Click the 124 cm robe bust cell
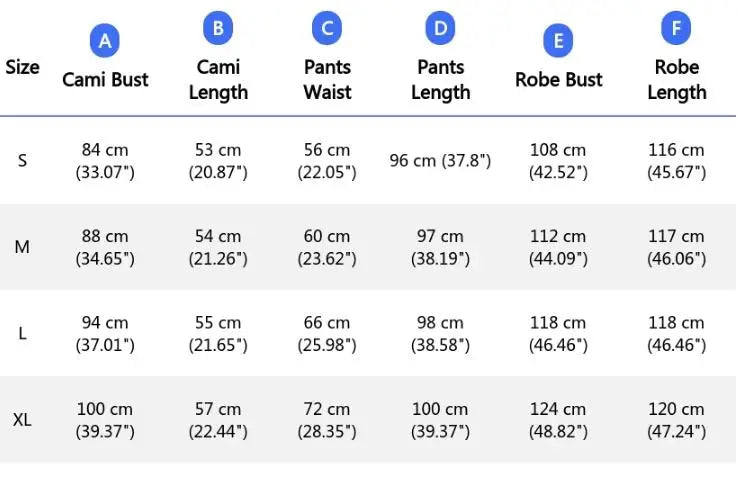The width and height of the screenshot is (739, 485). click(x=558, y=420)
